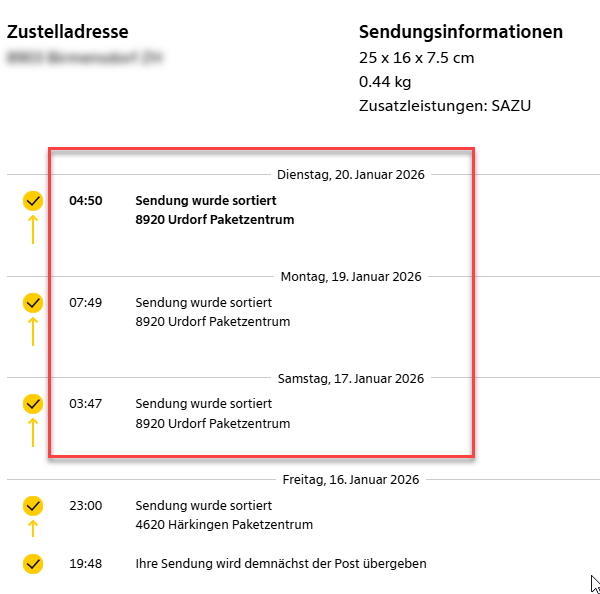The height and width of the screenshot is (594, 600).
Task: Click the yellow arrow under the 04:50 checkmark
Action: click(x=33, y=230)
